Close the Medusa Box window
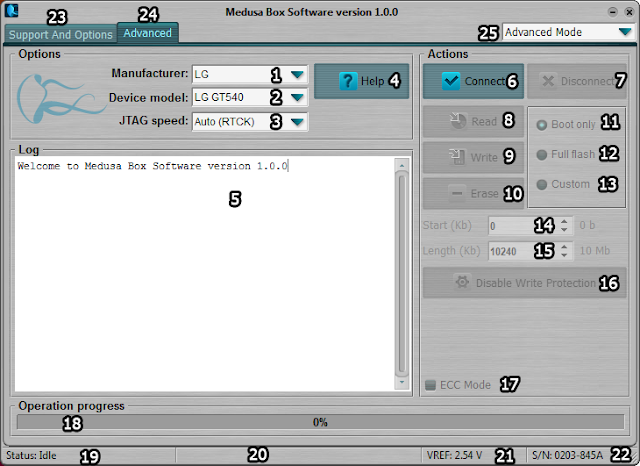Viewport: 640px width, 466px height. [629, 12]
